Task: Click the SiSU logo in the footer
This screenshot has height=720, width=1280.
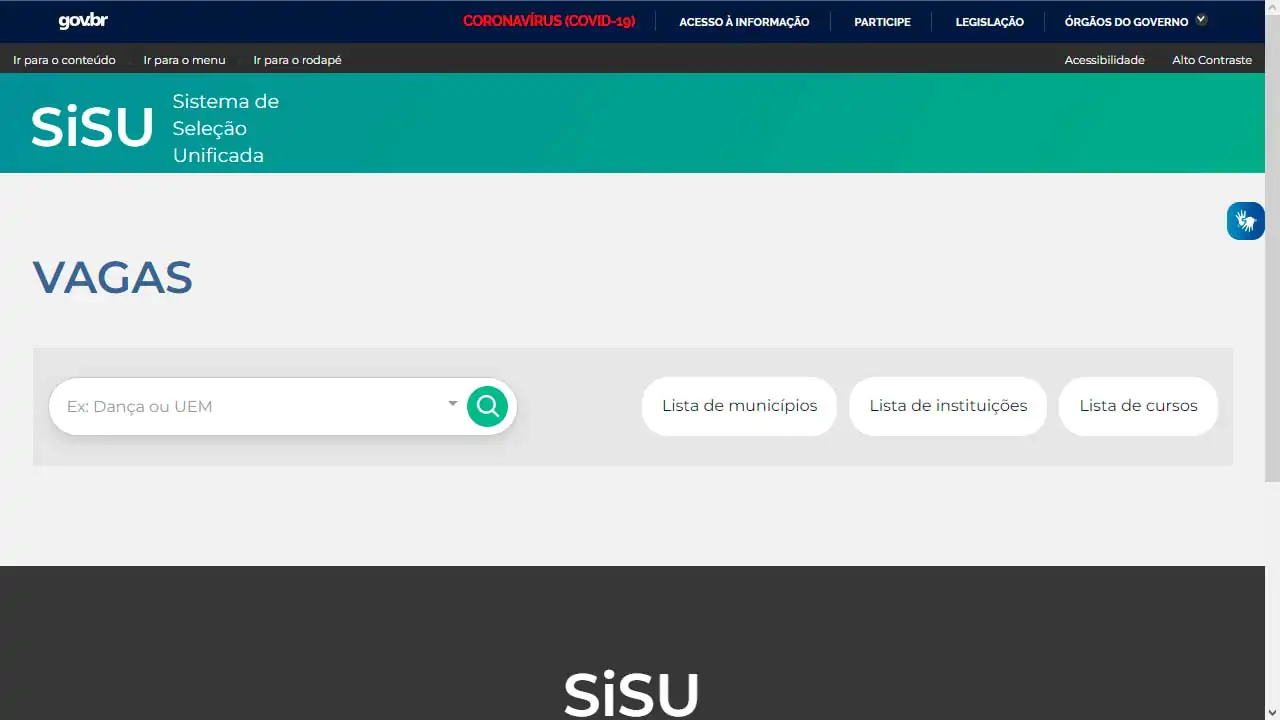Action: [631, 693]
